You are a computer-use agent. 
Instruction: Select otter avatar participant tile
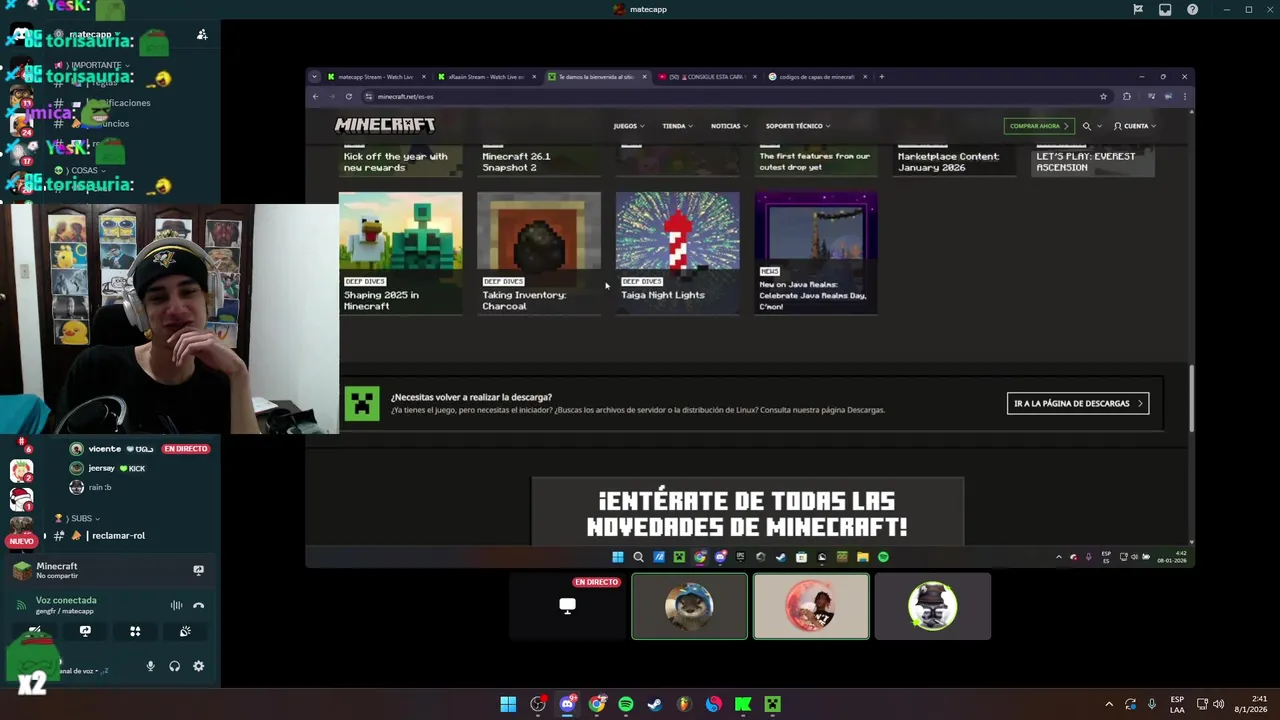pyautogui.click(x=689, y=606)
